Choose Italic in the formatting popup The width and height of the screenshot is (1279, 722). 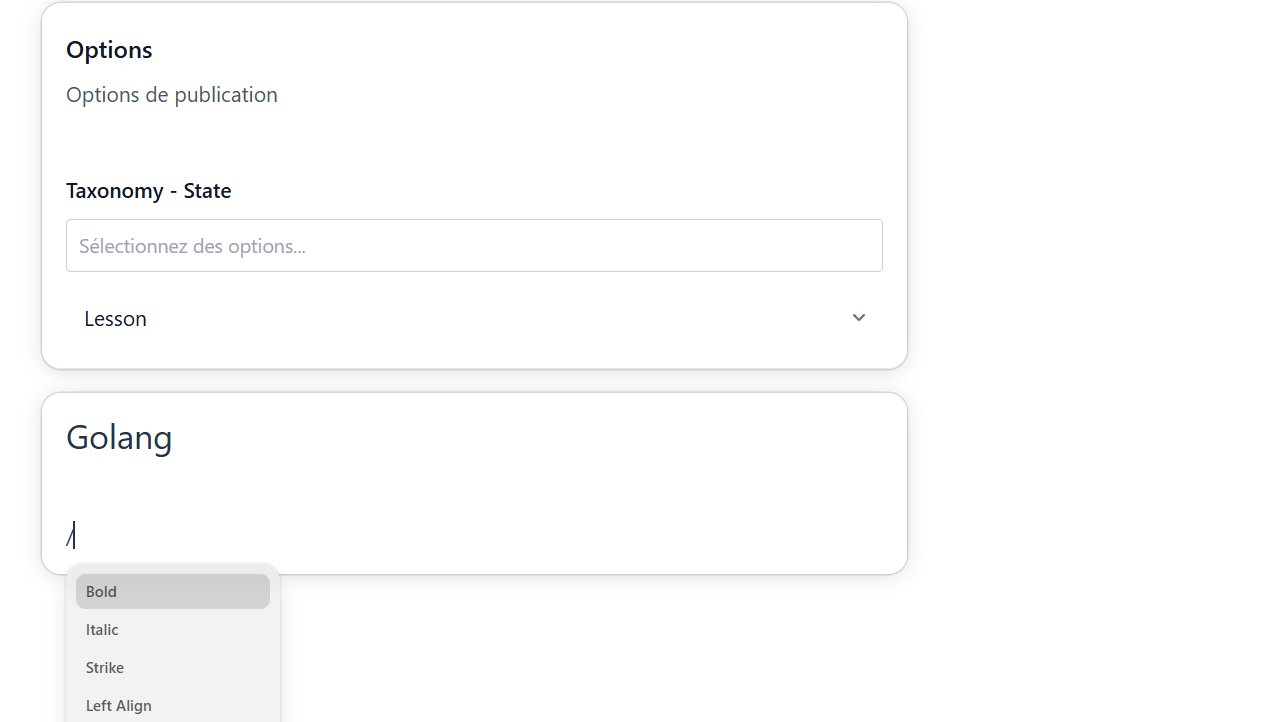click(172, 630)
